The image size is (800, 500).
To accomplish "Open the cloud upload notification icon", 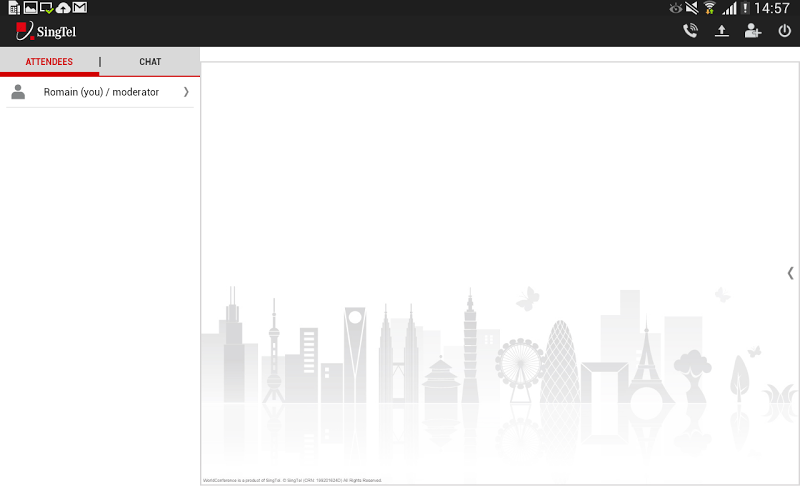I will pyautogui.click(x=63, y=8).
